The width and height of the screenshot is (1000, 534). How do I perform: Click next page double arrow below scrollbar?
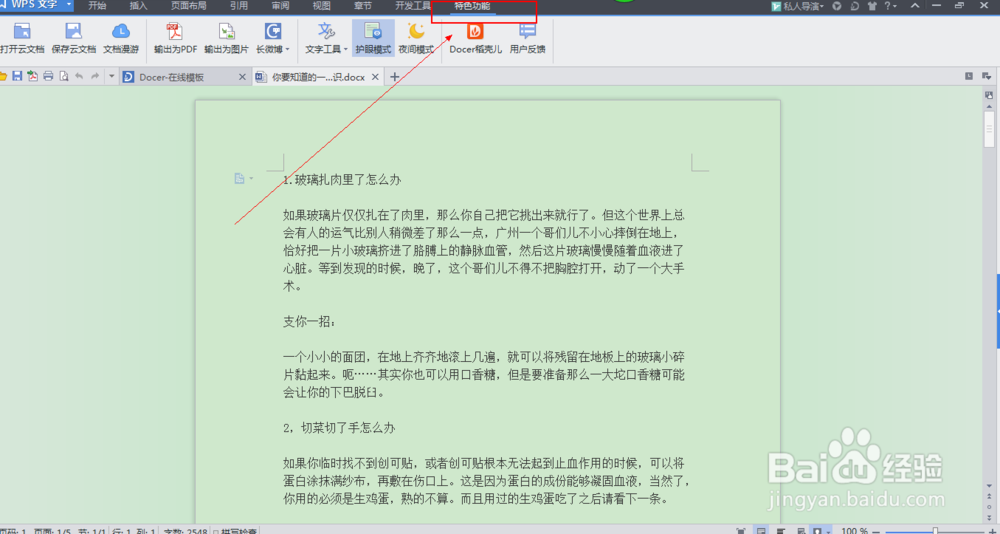point(989,516)
